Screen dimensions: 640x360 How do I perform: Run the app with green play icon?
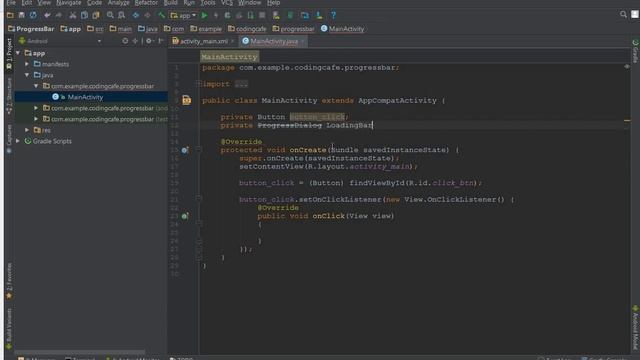204,16
